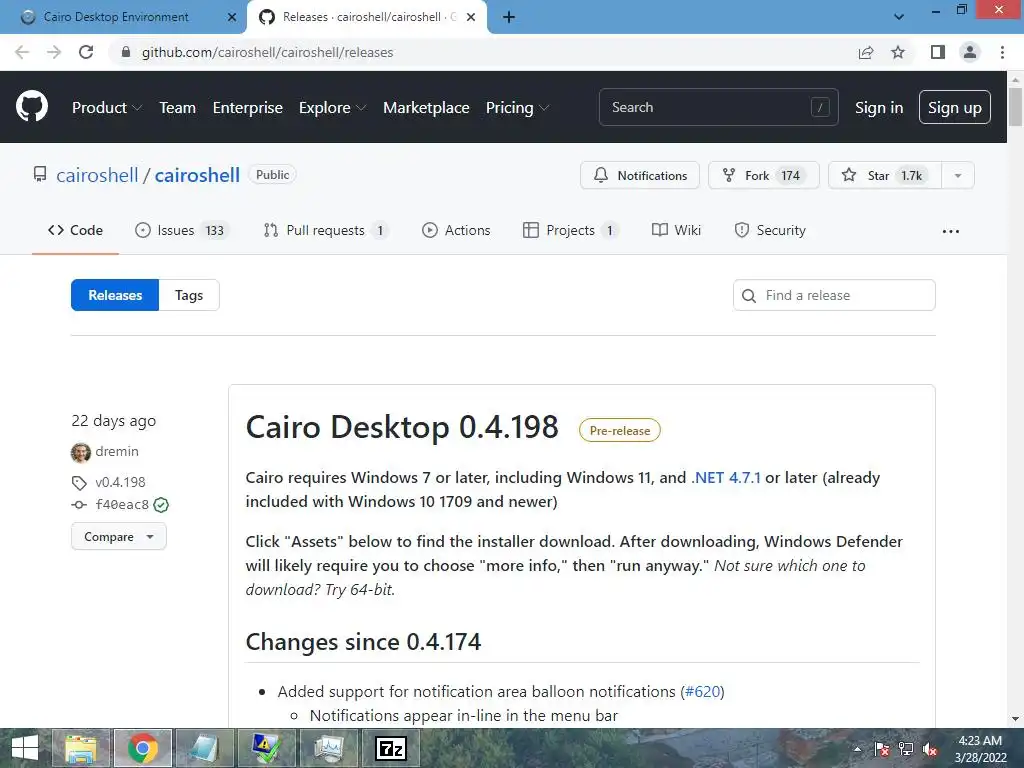The image size is (1024, 768).
Task: Click the share page icon in address bar
Action: click(x=866, y=52)
